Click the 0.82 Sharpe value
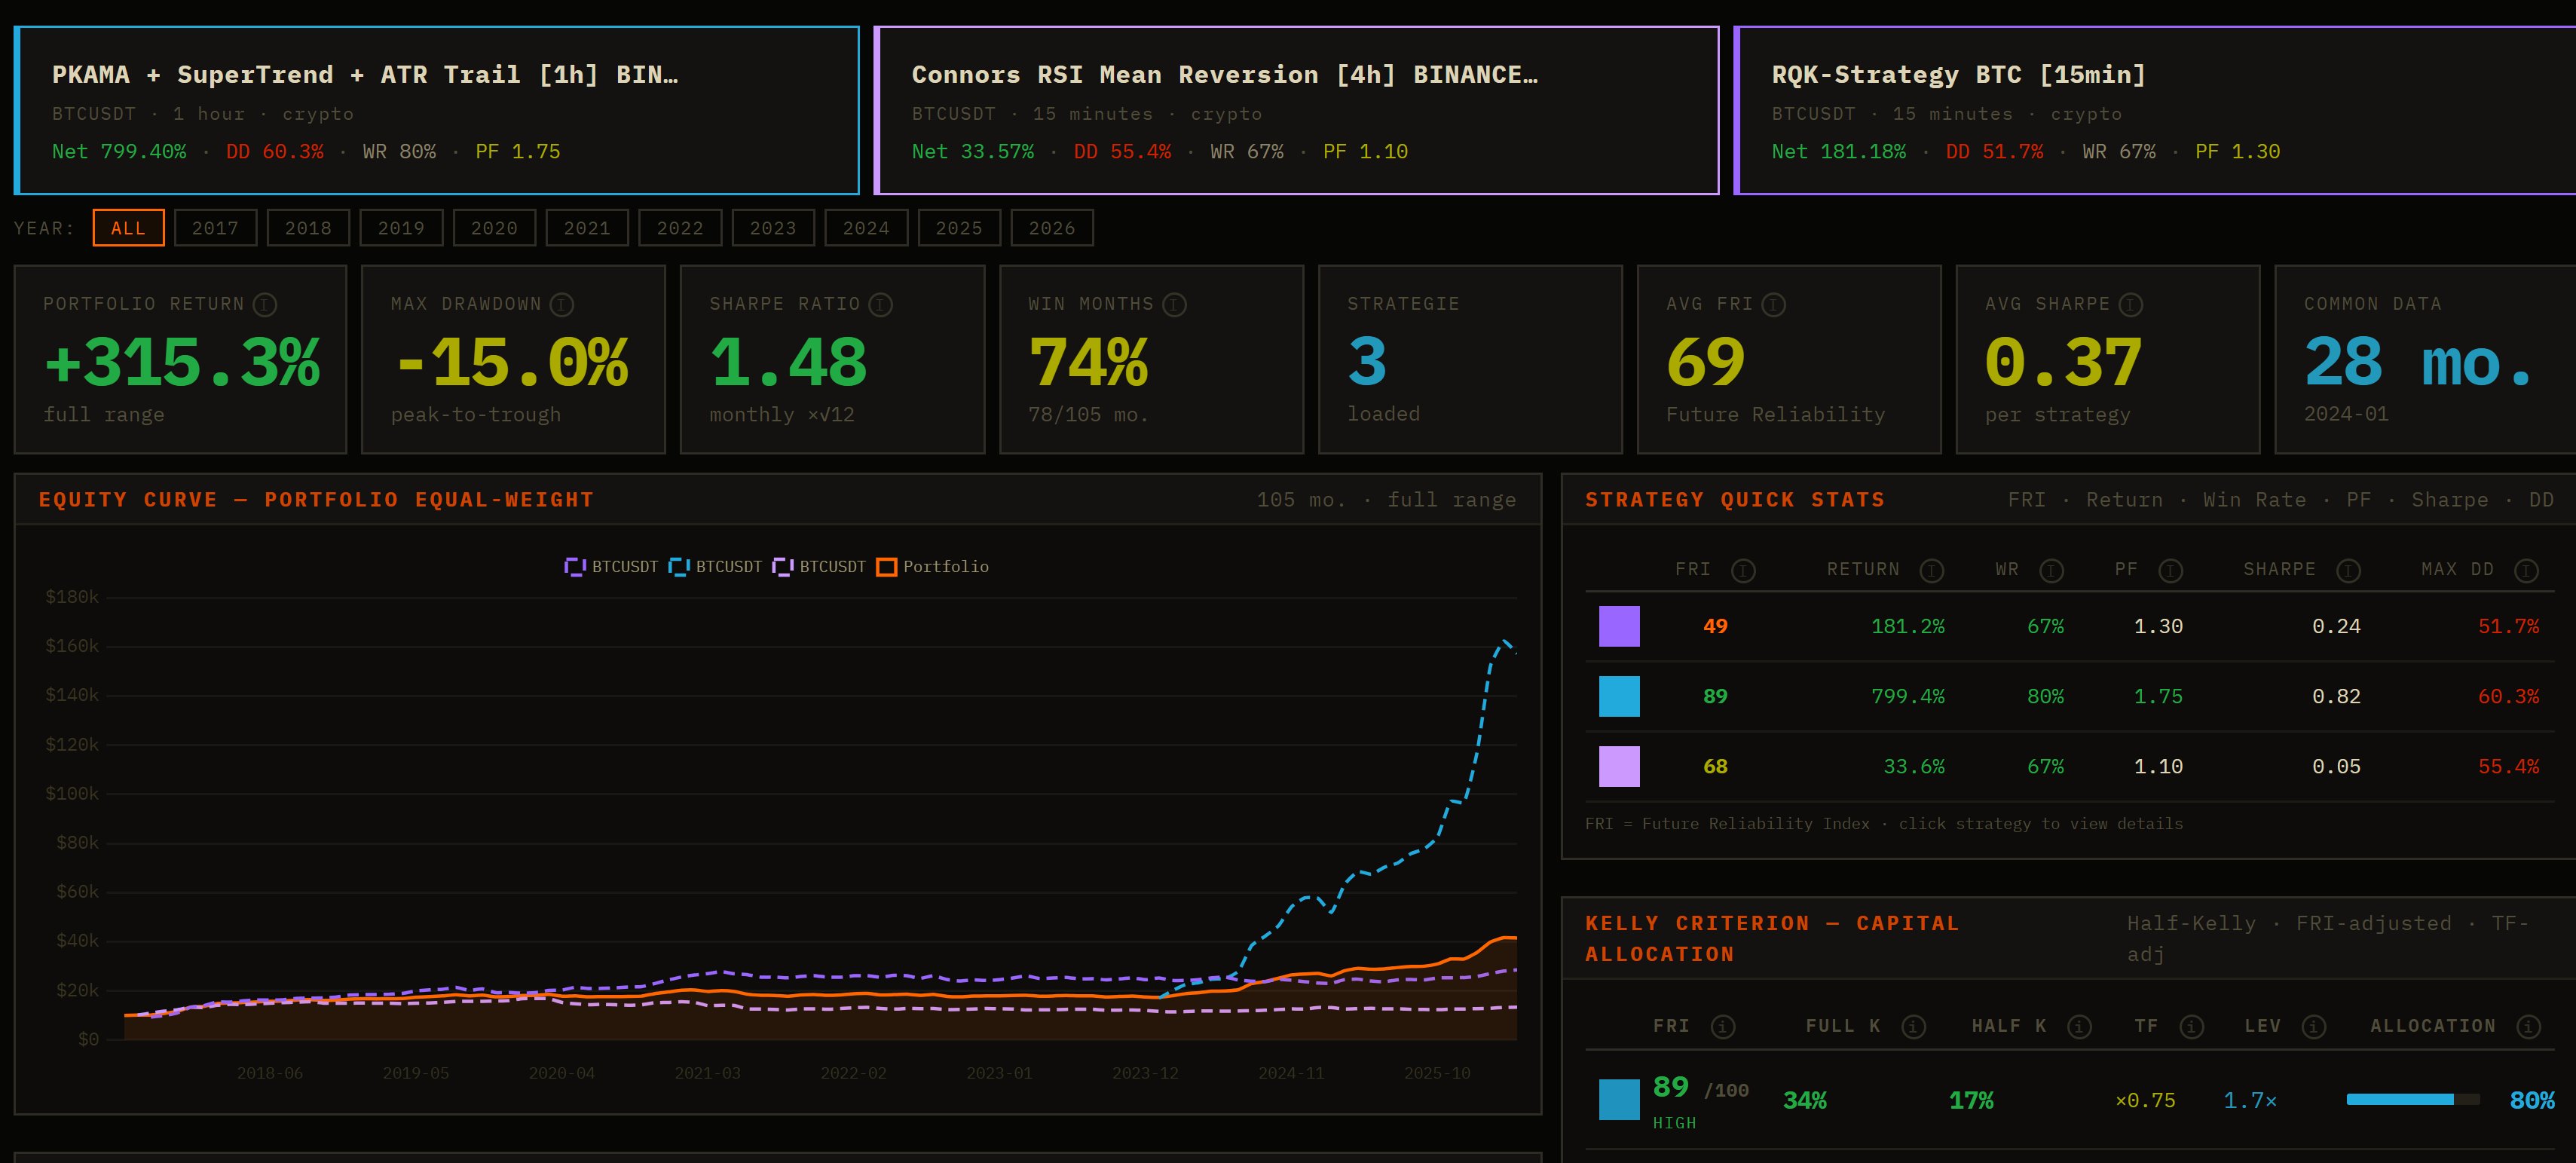The width and height of the screenshot is (2576, 1163). pyautogui.click(x=2336, y=697)
